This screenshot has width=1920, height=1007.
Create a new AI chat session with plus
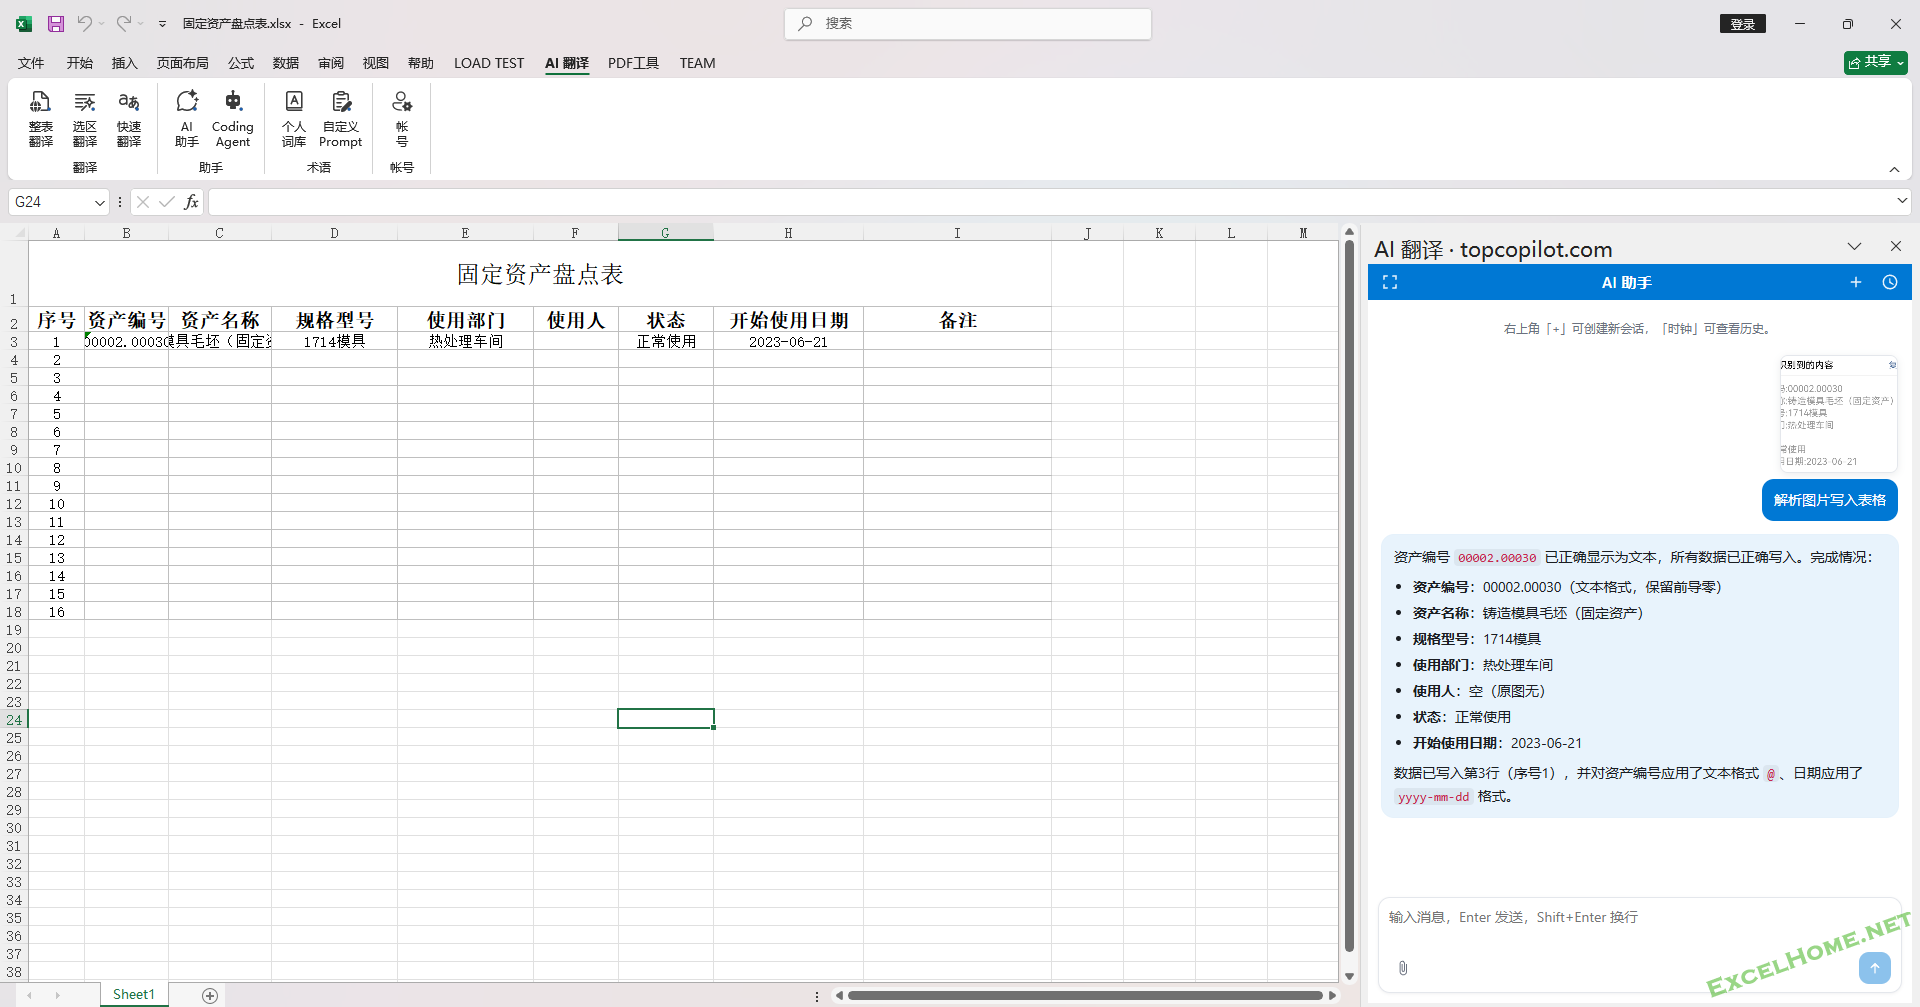1856,282
